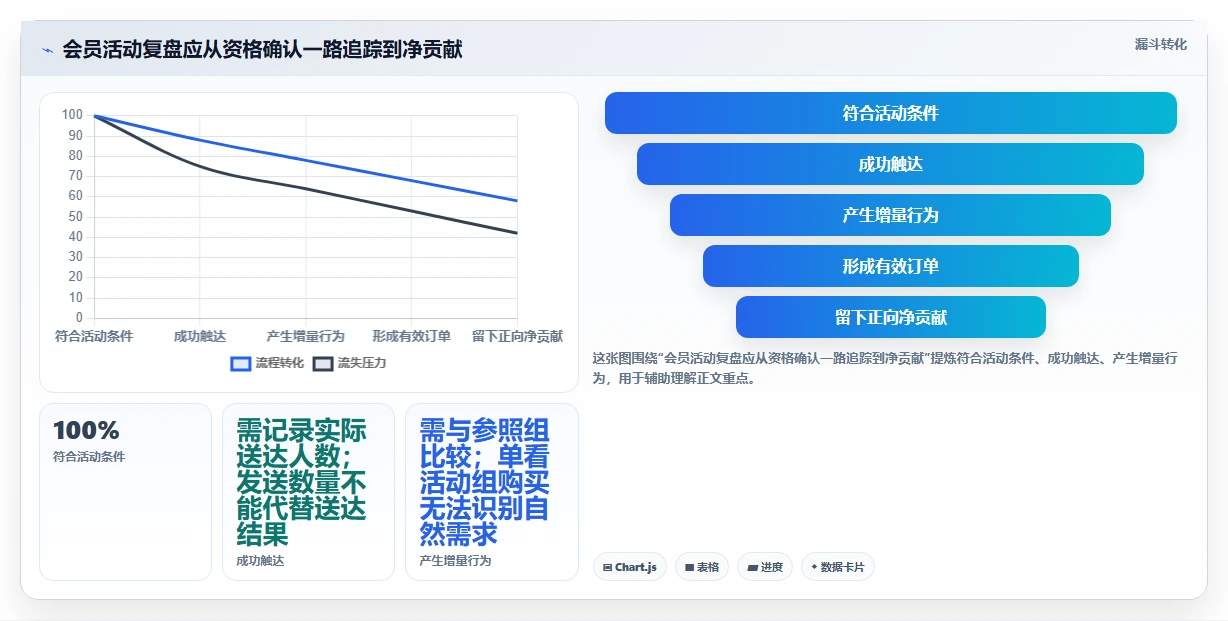Open the 100% 符合活动条件 data card
Image resolution: width=1228 pixels, height=621 pixels.
click(125, 491)
